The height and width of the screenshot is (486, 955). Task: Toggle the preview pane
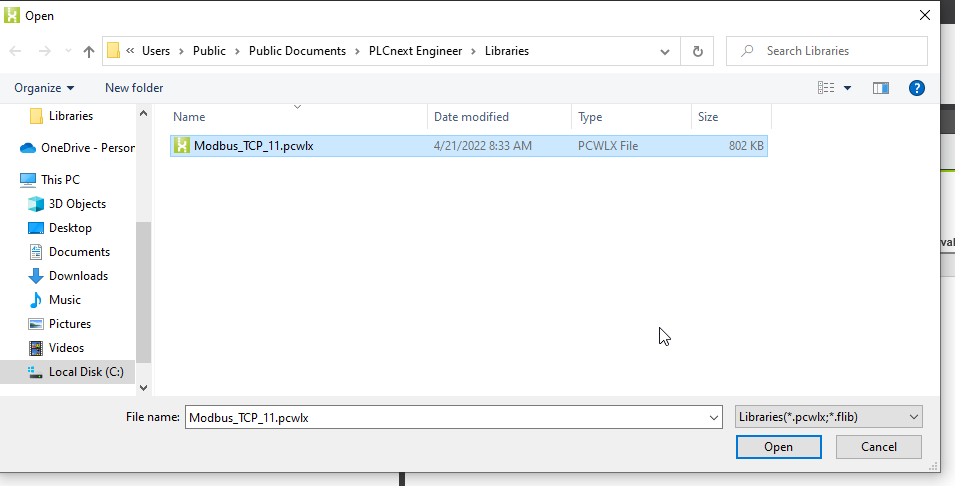[x=881, y=88]
